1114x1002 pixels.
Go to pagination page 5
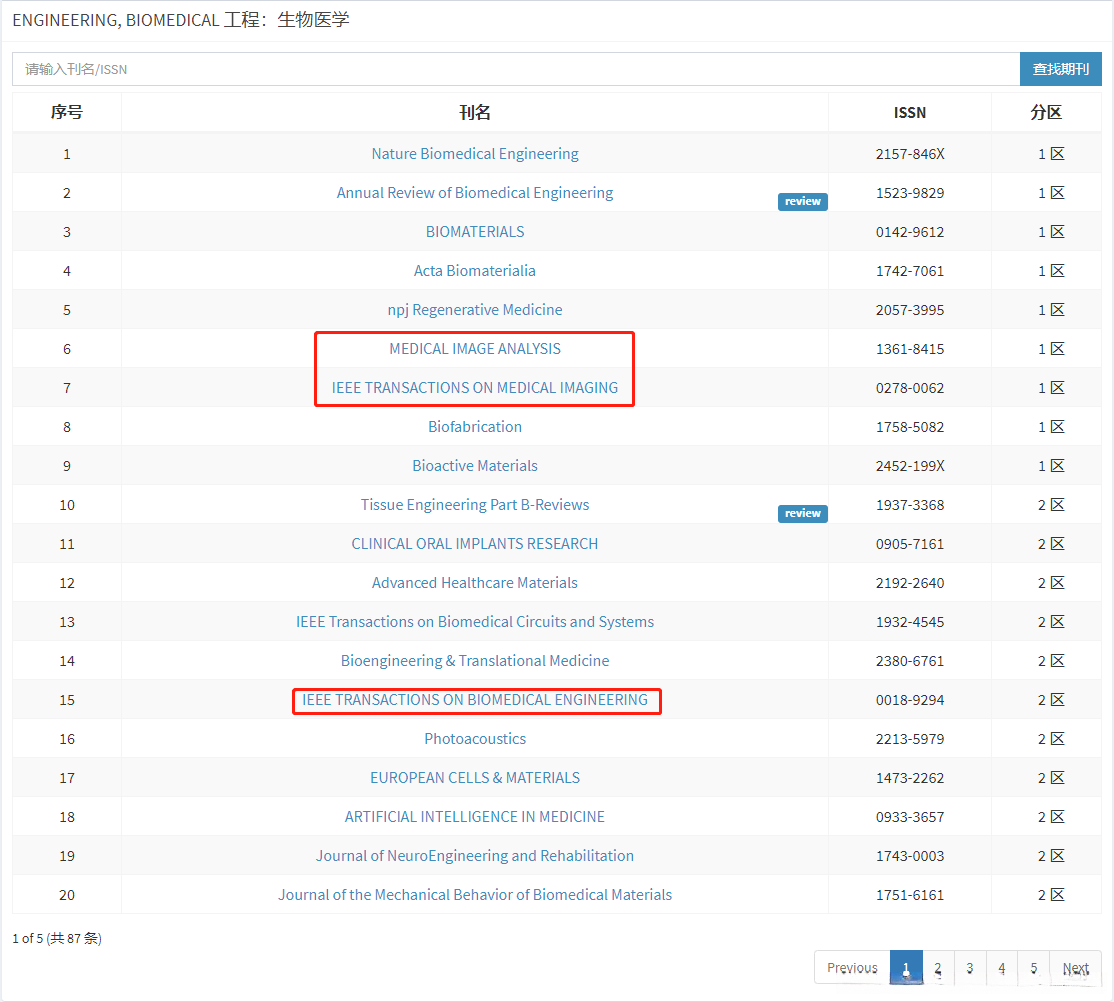click(1034, 968)
